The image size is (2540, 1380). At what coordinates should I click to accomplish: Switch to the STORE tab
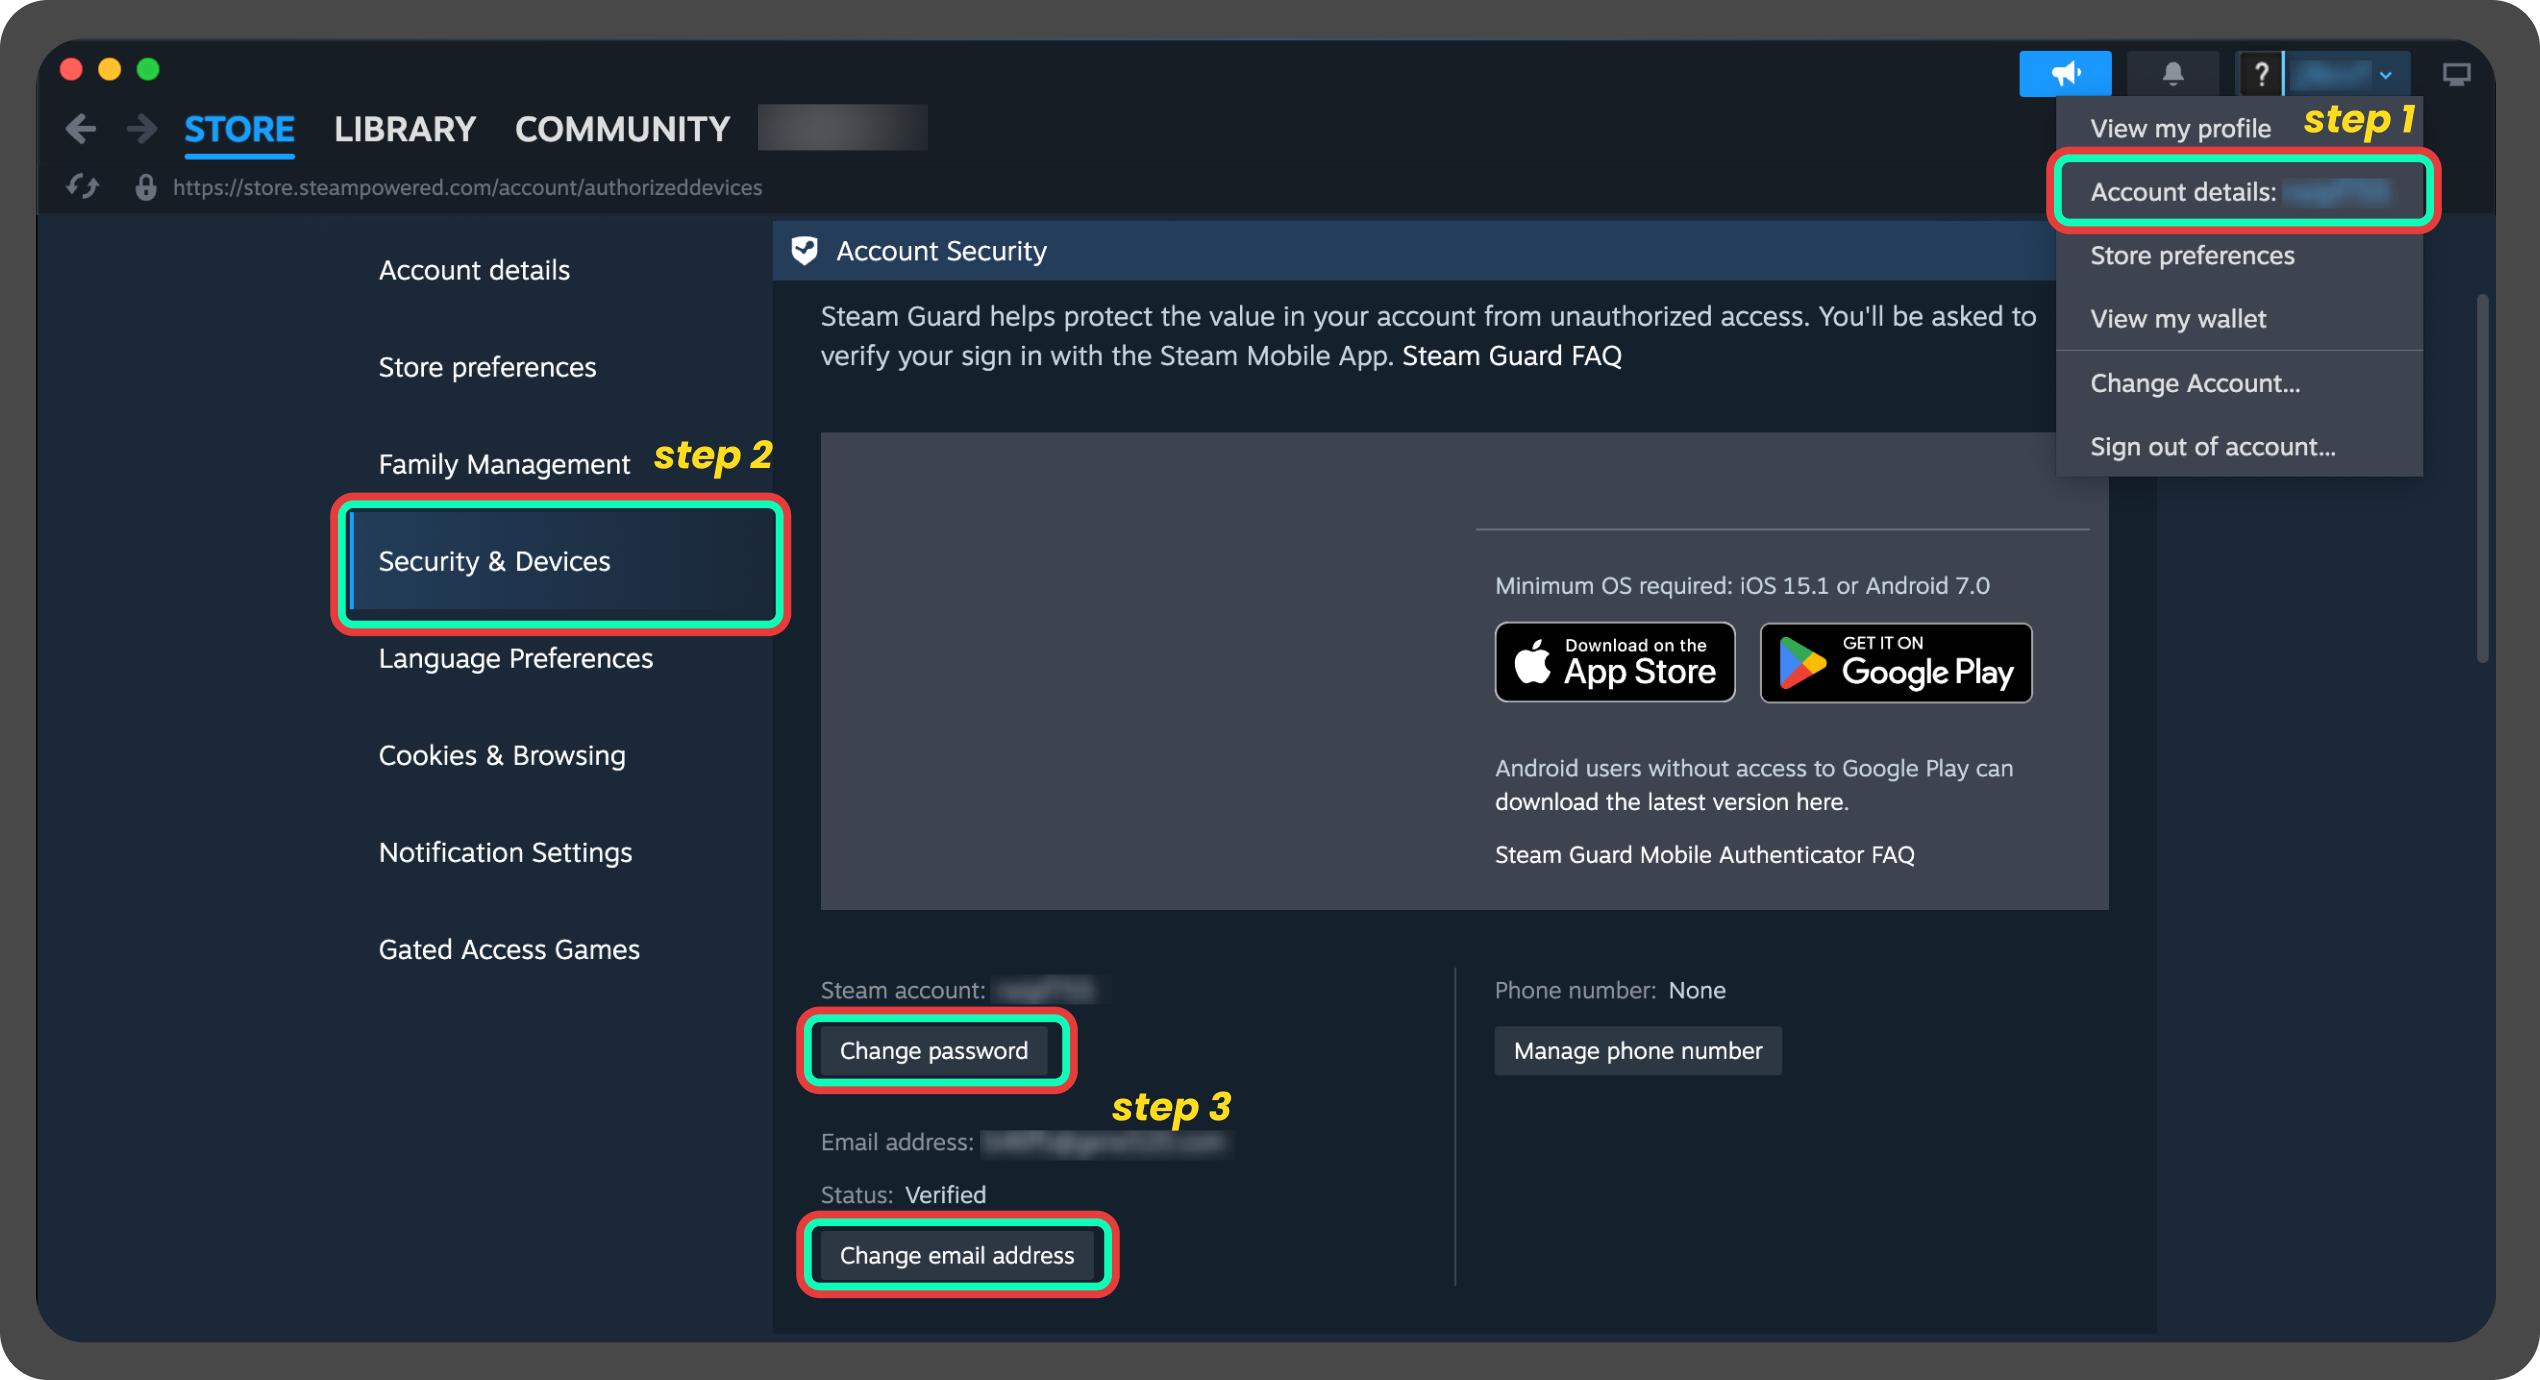point(239,129)
